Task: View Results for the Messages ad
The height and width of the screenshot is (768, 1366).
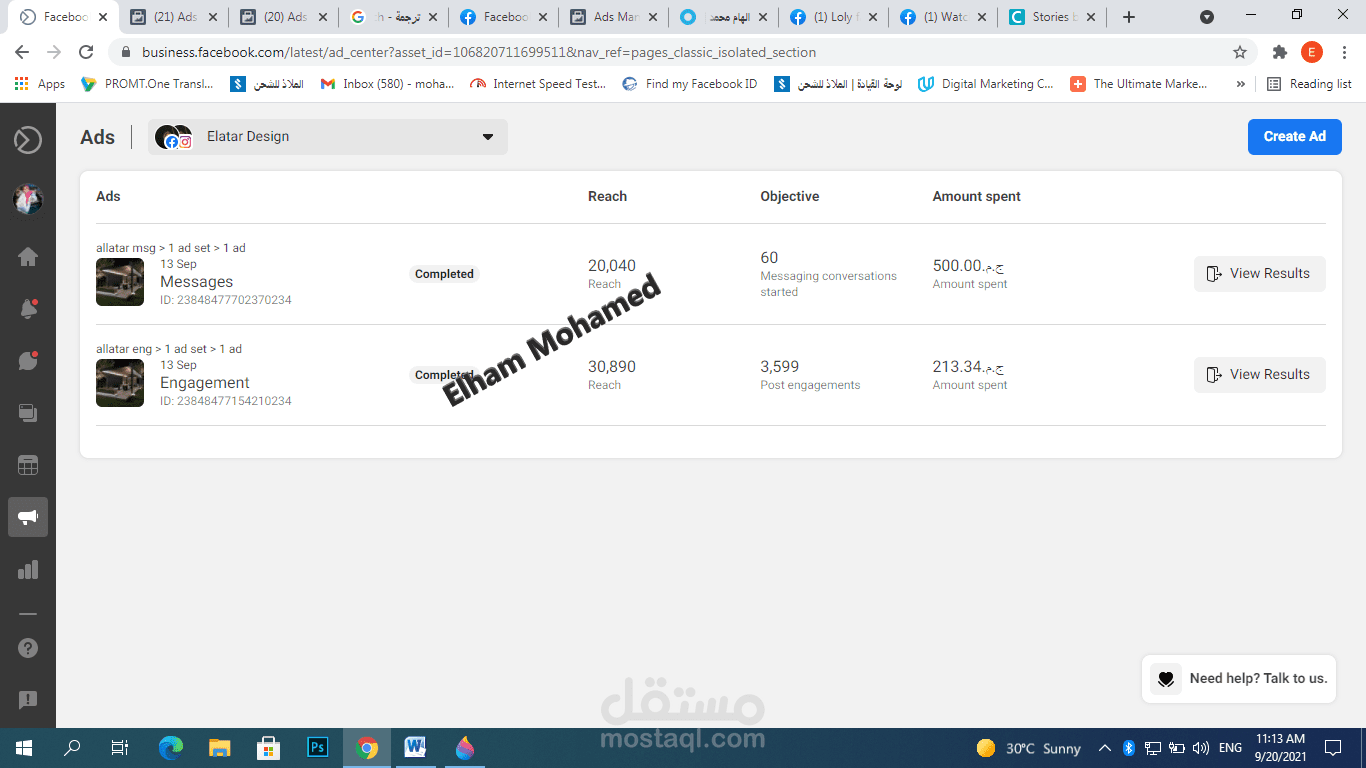Action: 1259,274
